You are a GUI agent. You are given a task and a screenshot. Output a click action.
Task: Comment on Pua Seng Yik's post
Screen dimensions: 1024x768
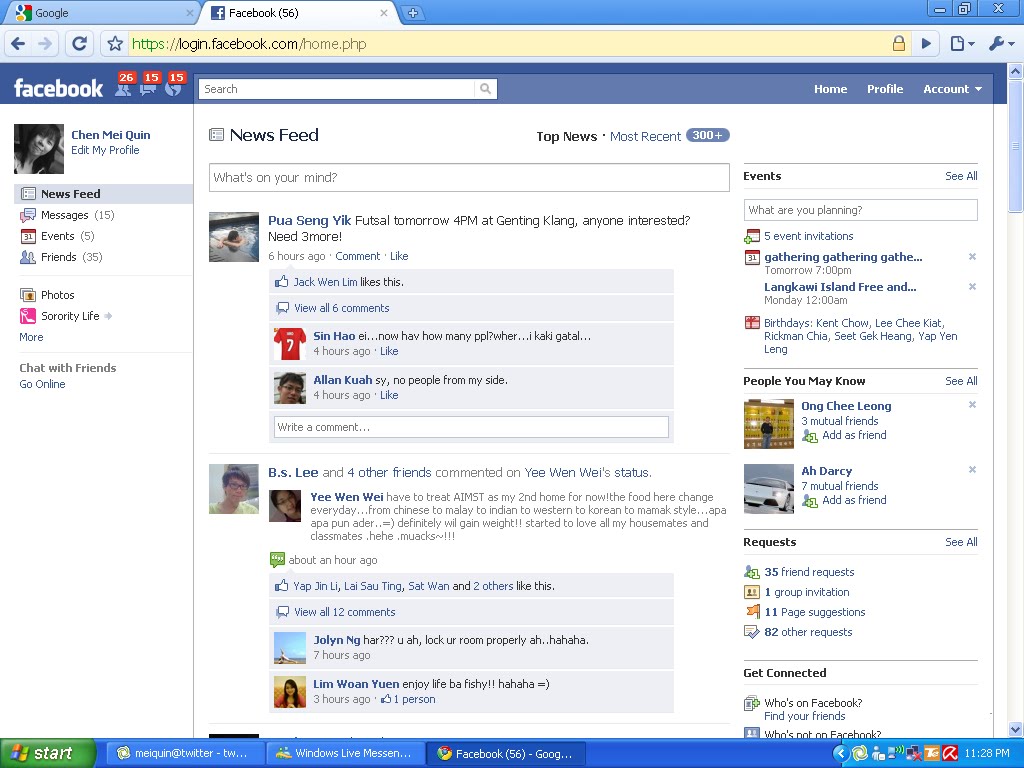[x=357, y=256]
